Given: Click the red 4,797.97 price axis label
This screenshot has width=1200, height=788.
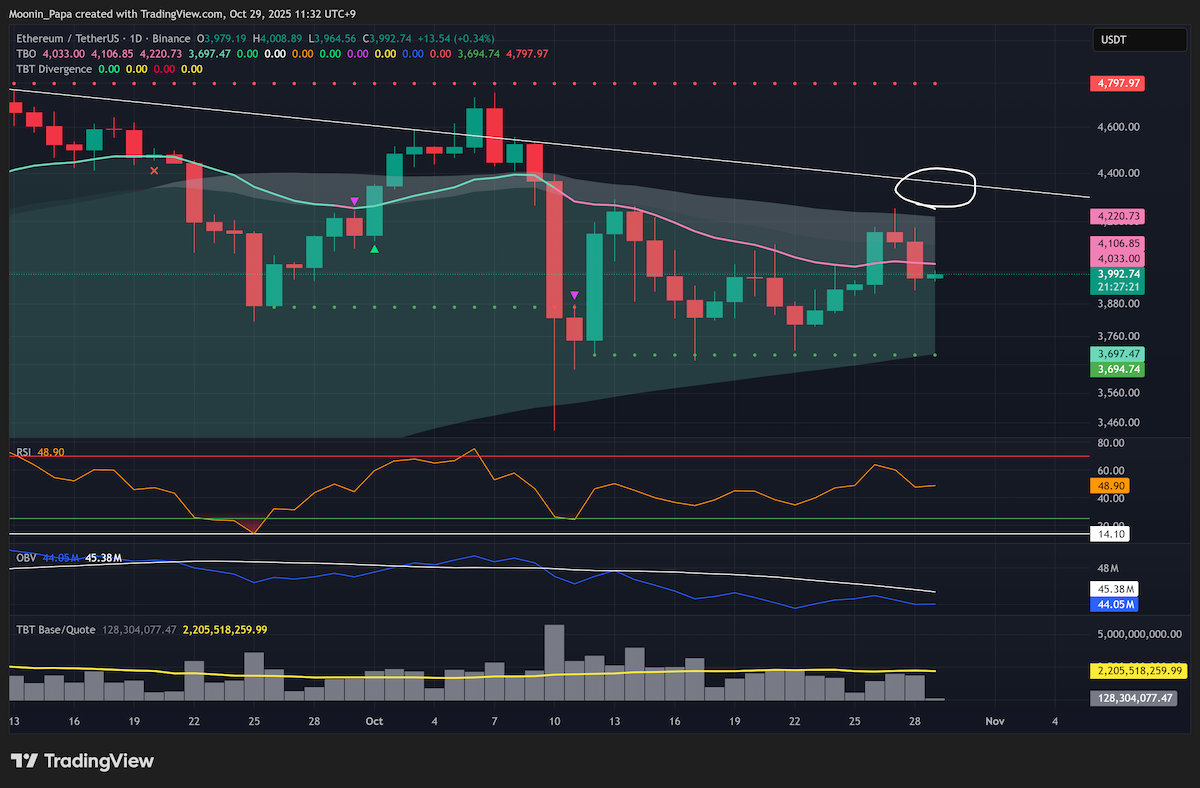Looking at the screenshot, I should point(1116,83).
